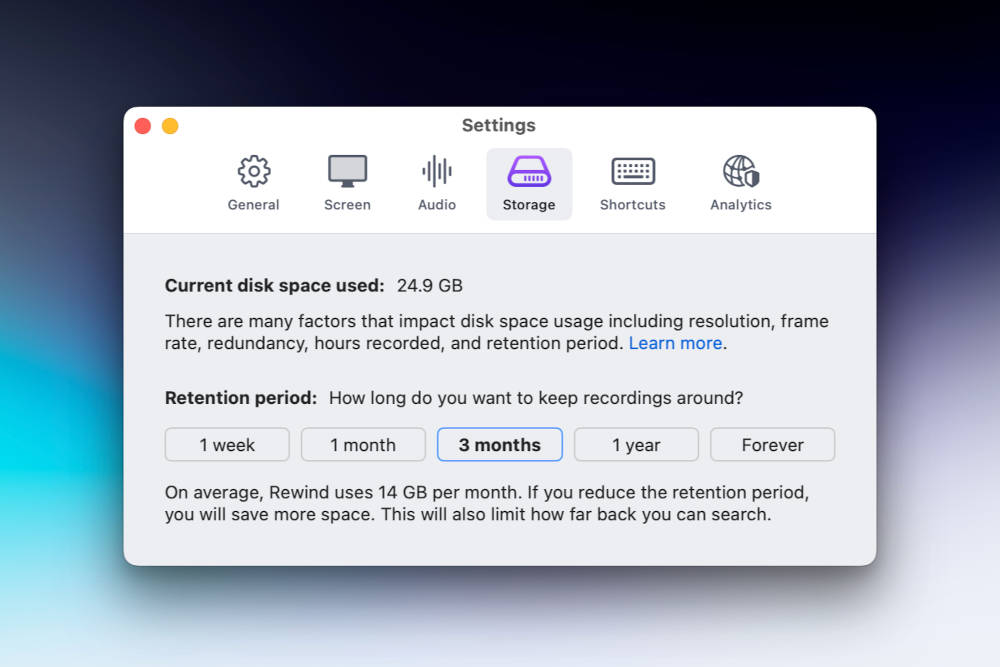1000x667 pixels.
Task: Click the Audio settings label
Action: pyautogui.click(x=436, y=204)
